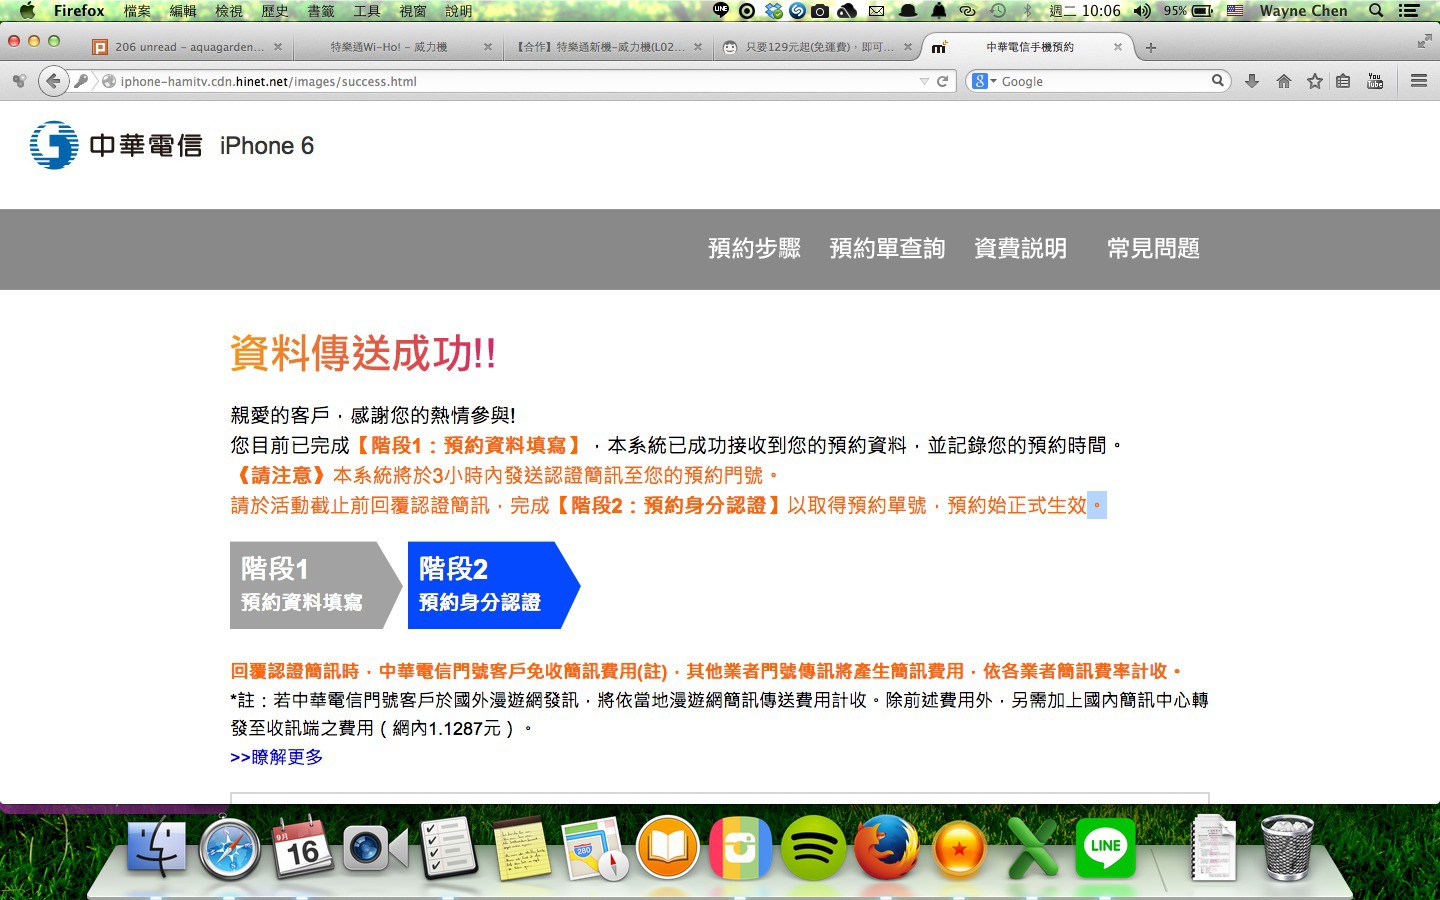Screen dimensions: 1440x900
Task: Open the Google search engine dropdown
Action: (x=985, y=81)
